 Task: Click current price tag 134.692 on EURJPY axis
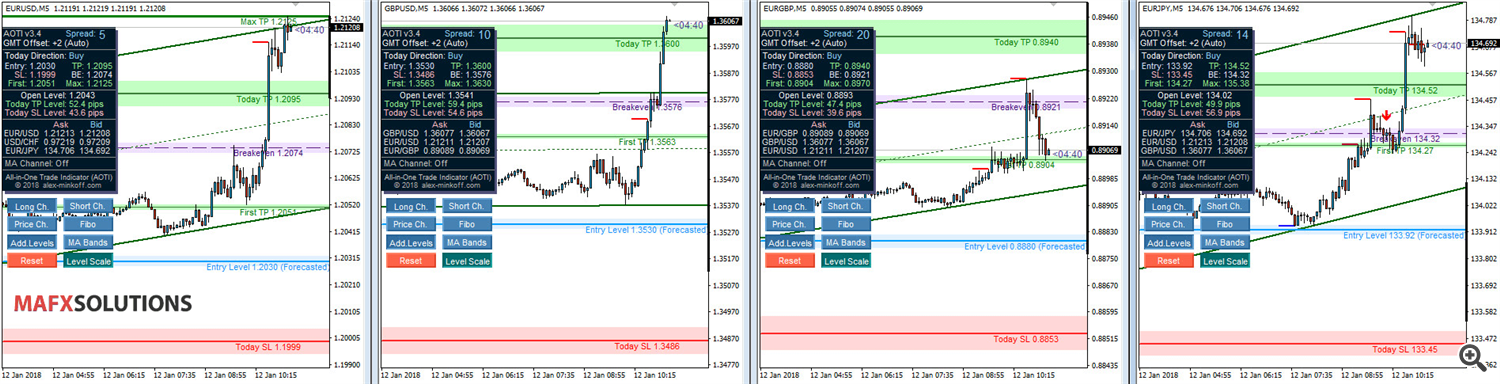point(1483,44)
